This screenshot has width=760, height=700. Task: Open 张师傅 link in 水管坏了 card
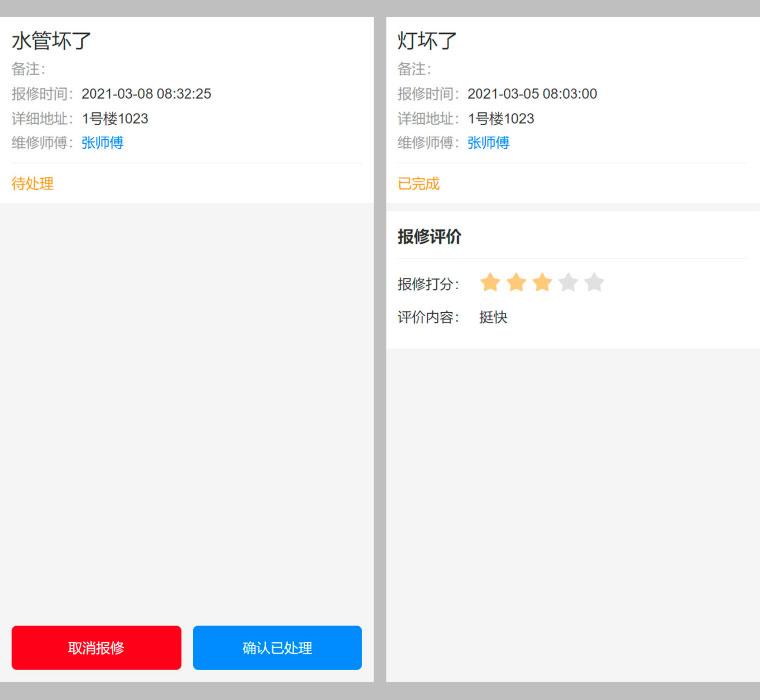pyautogui.click(x=102, y=143)
